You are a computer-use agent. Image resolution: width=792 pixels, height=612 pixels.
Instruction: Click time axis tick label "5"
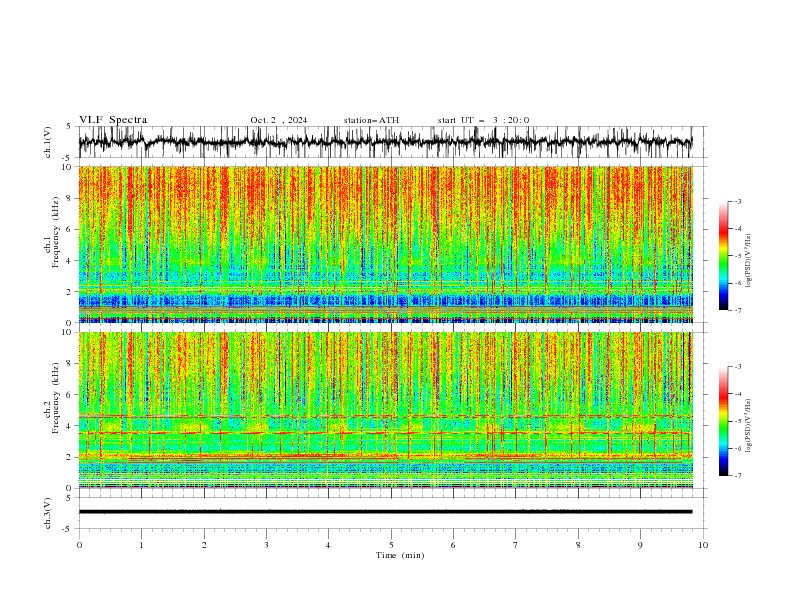(x=391, y=545)
